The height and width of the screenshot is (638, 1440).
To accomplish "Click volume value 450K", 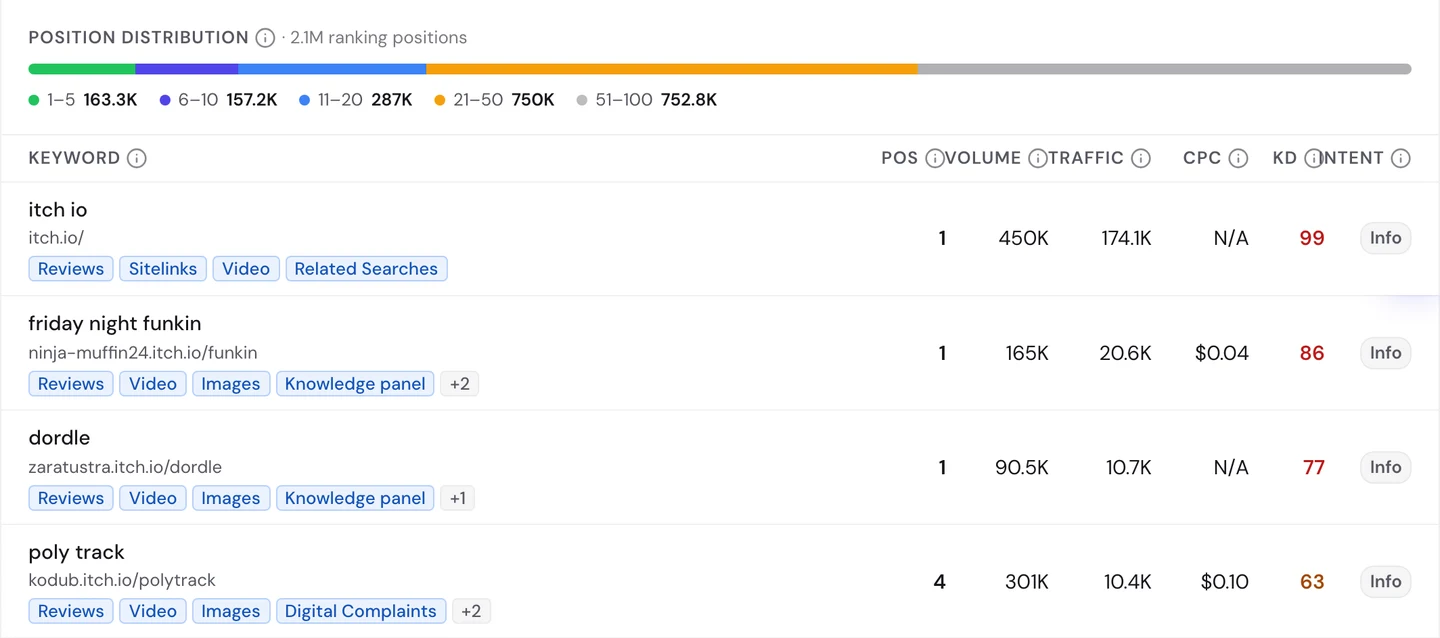I will click(1023, 238).
